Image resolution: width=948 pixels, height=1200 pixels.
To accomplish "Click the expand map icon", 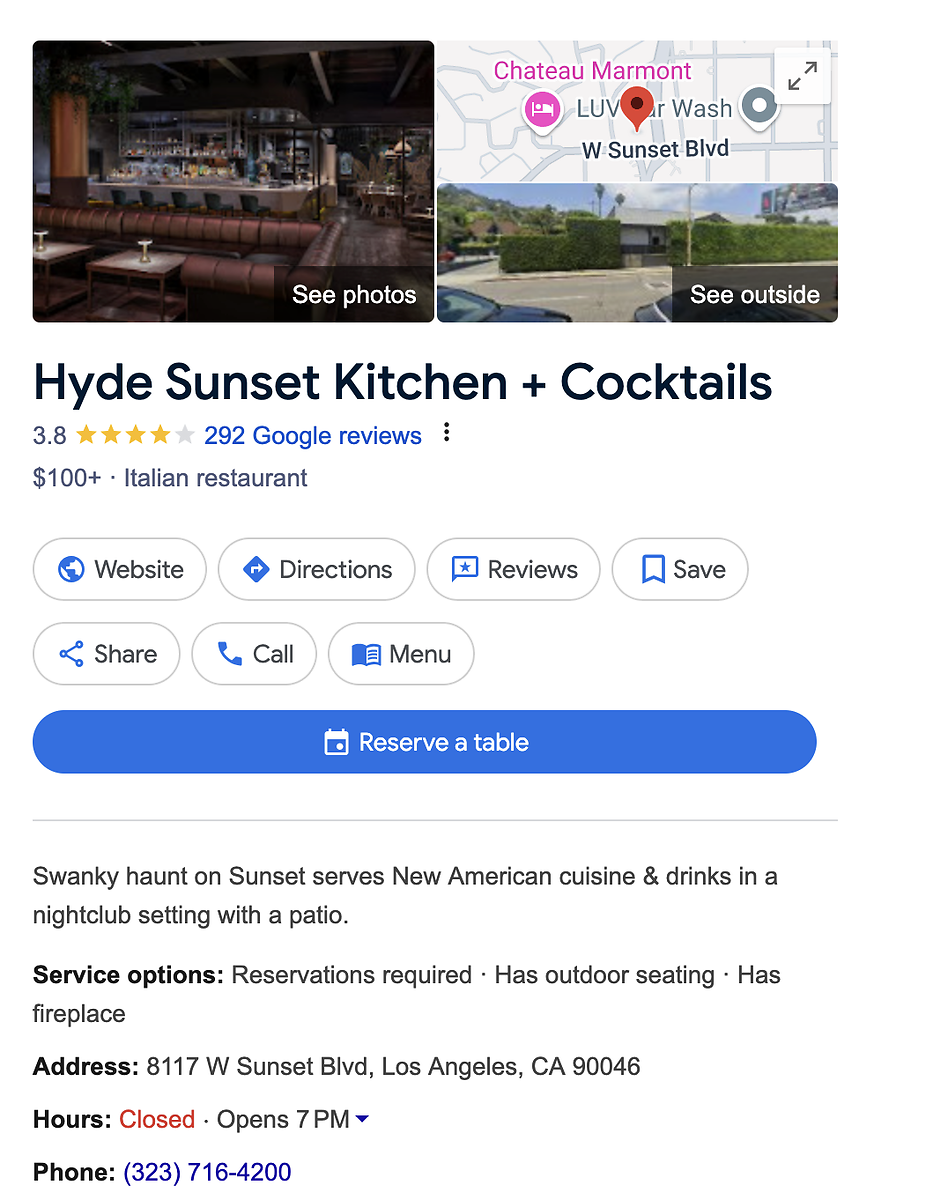I will pyautogui.click(x=802, y=76).
